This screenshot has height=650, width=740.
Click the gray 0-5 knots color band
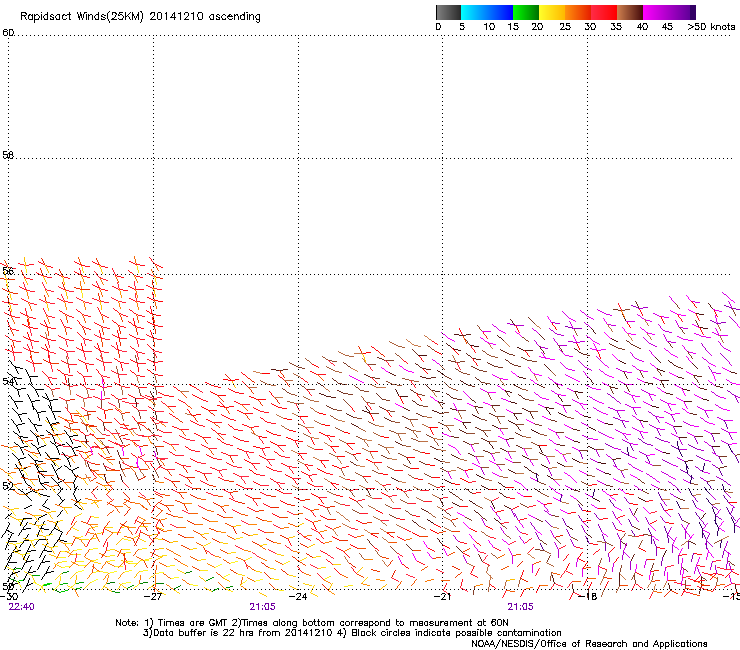(448, 12)
